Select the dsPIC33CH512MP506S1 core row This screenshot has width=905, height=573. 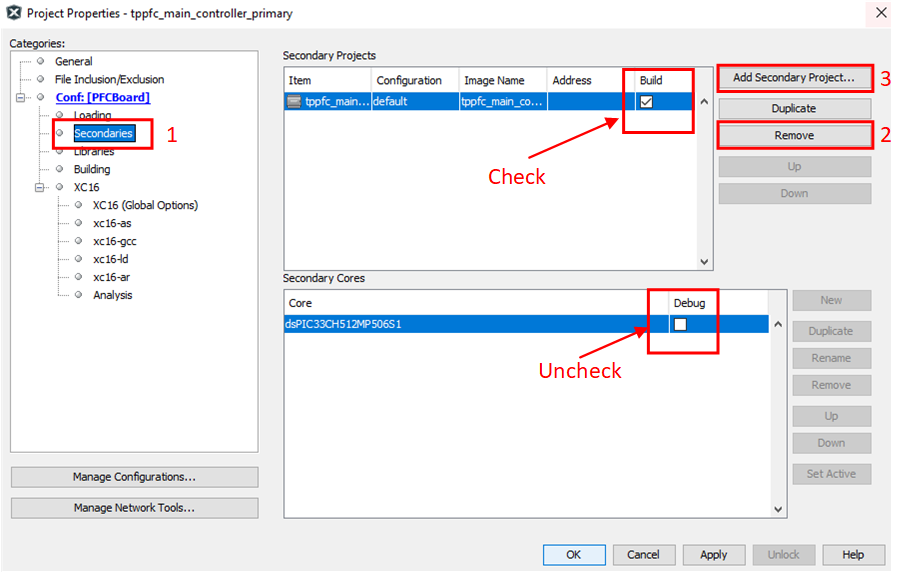point(526,324)
